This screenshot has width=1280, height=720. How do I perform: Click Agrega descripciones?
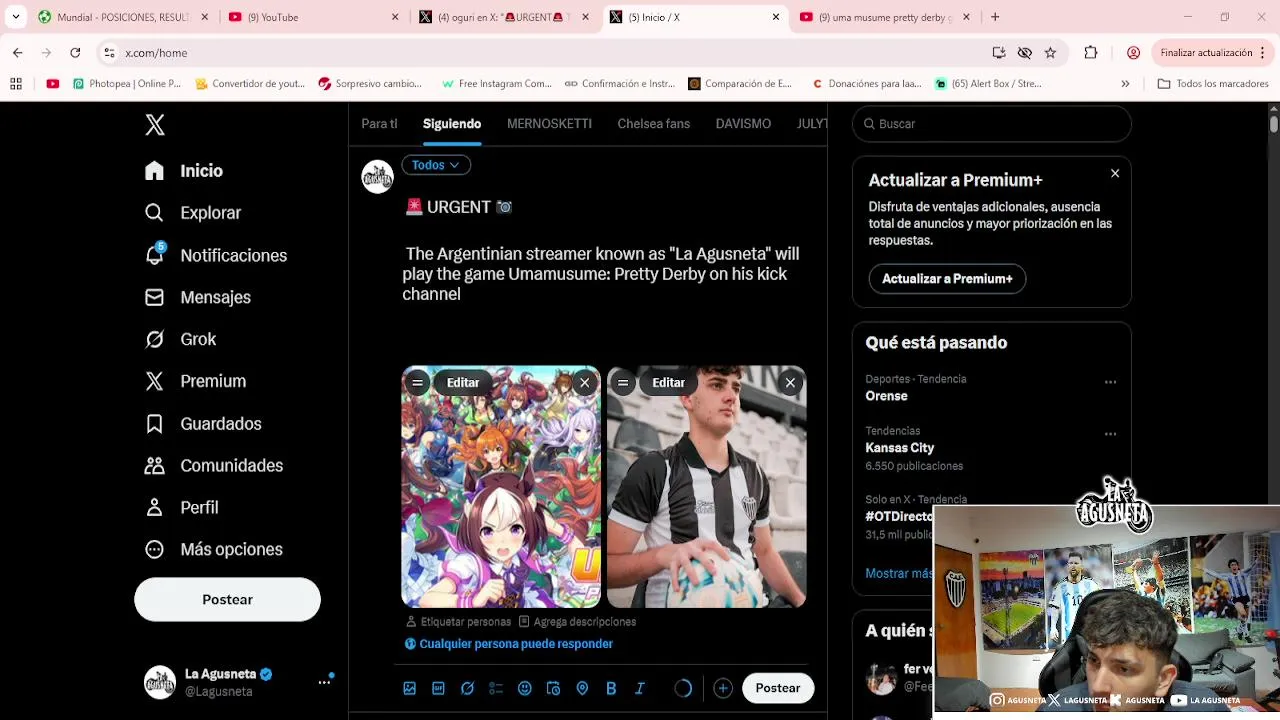click(577, 622)
